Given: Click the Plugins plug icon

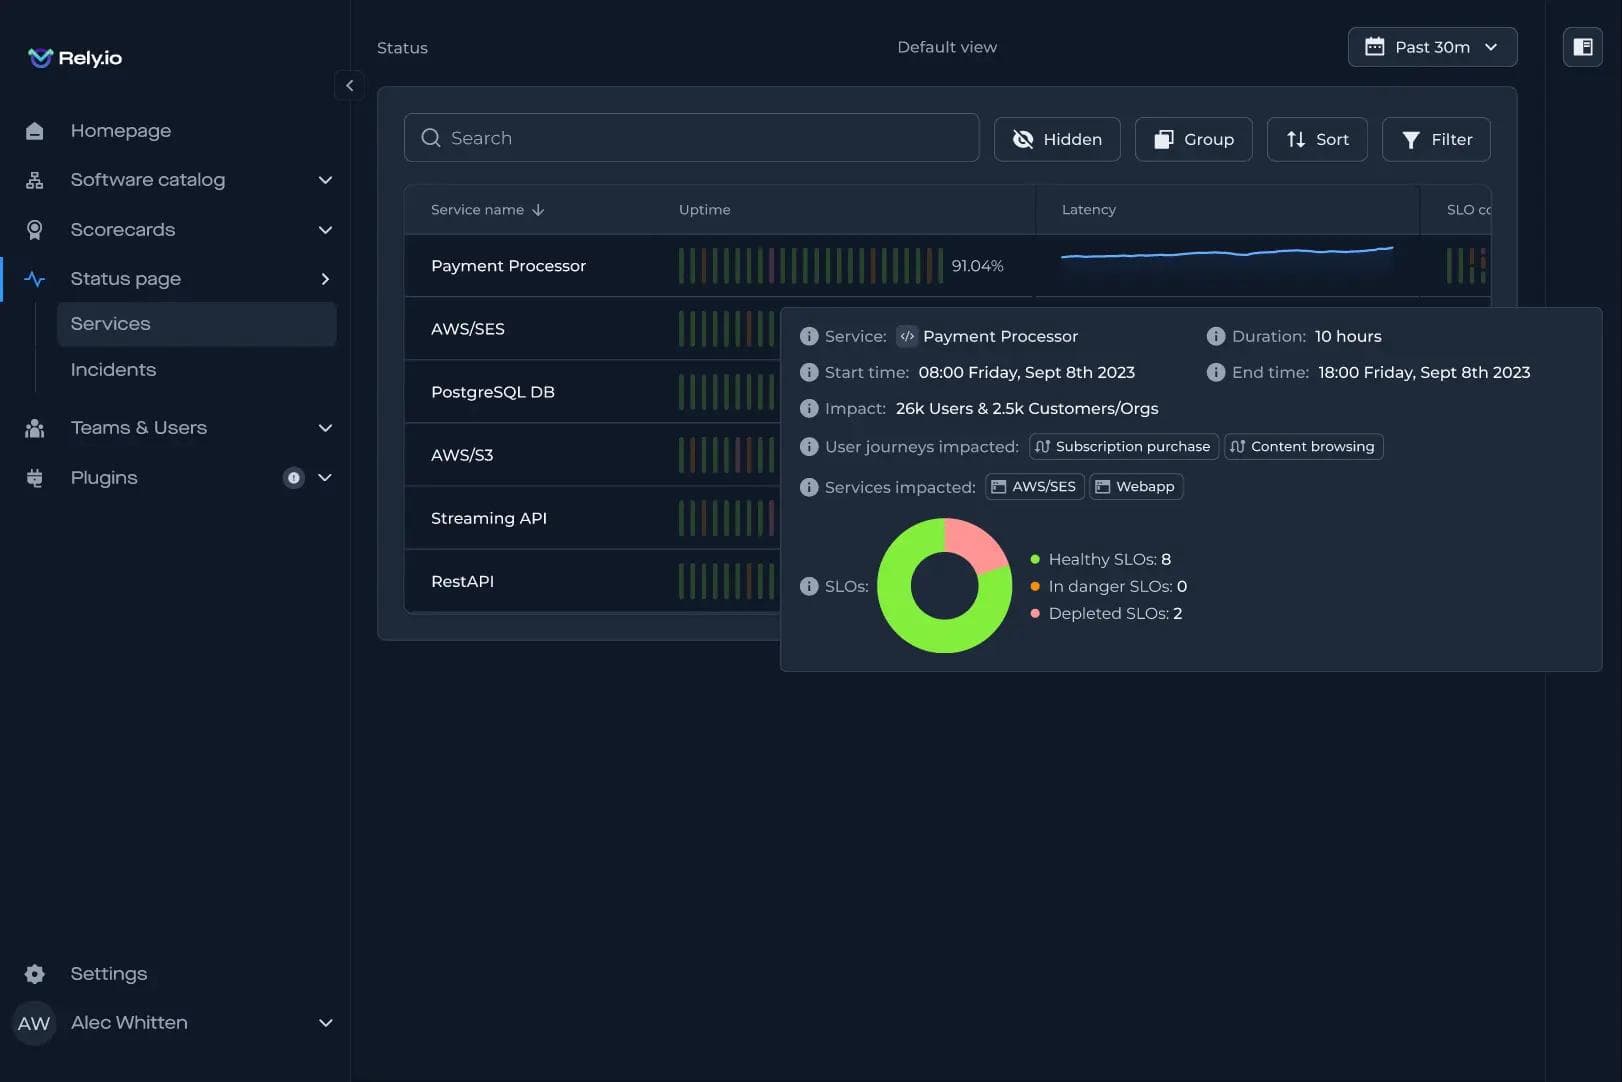Looking at the screenshot, I should pyautogui.click(x=35, y=478).
